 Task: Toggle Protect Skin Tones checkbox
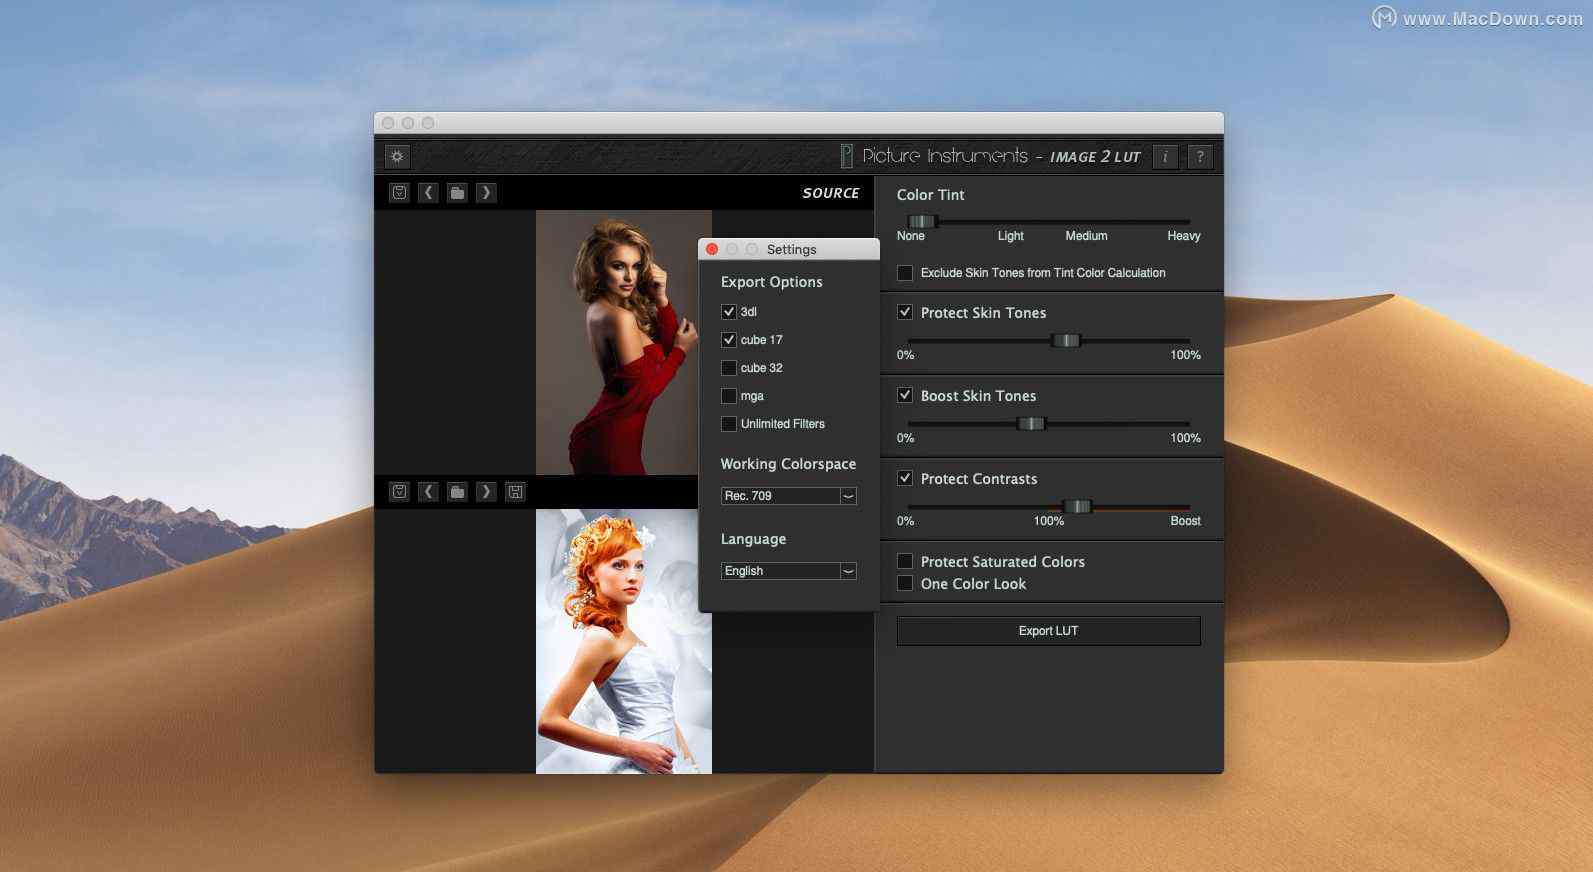point(905,312)
